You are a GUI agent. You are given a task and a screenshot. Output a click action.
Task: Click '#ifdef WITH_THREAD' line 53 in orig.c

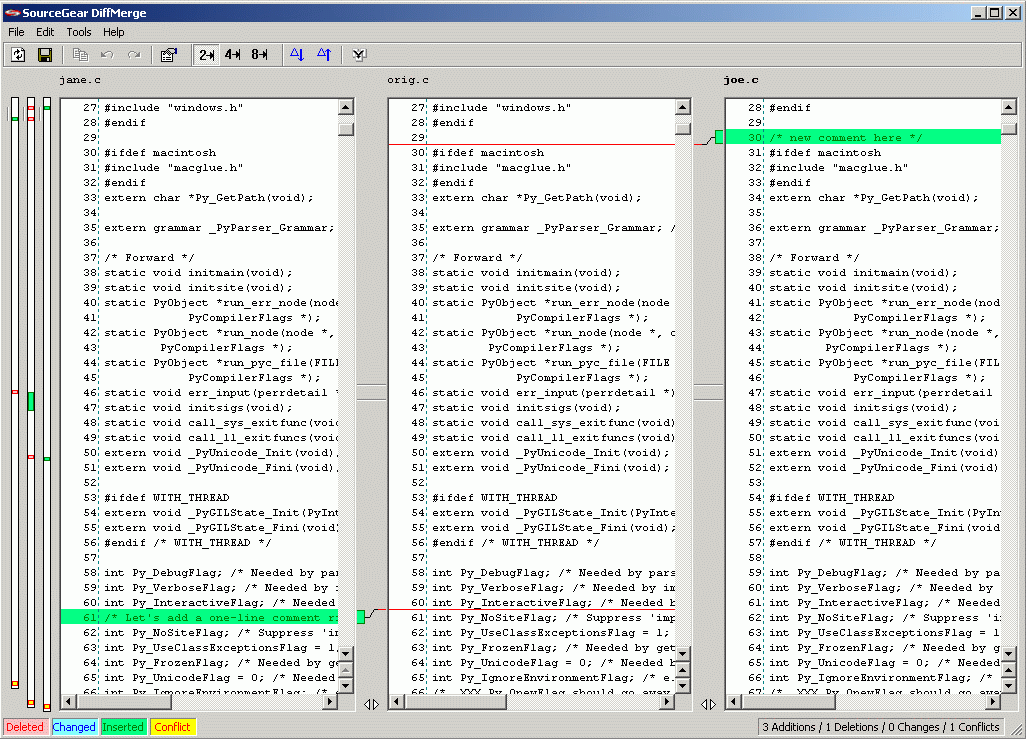pos(495,497)
